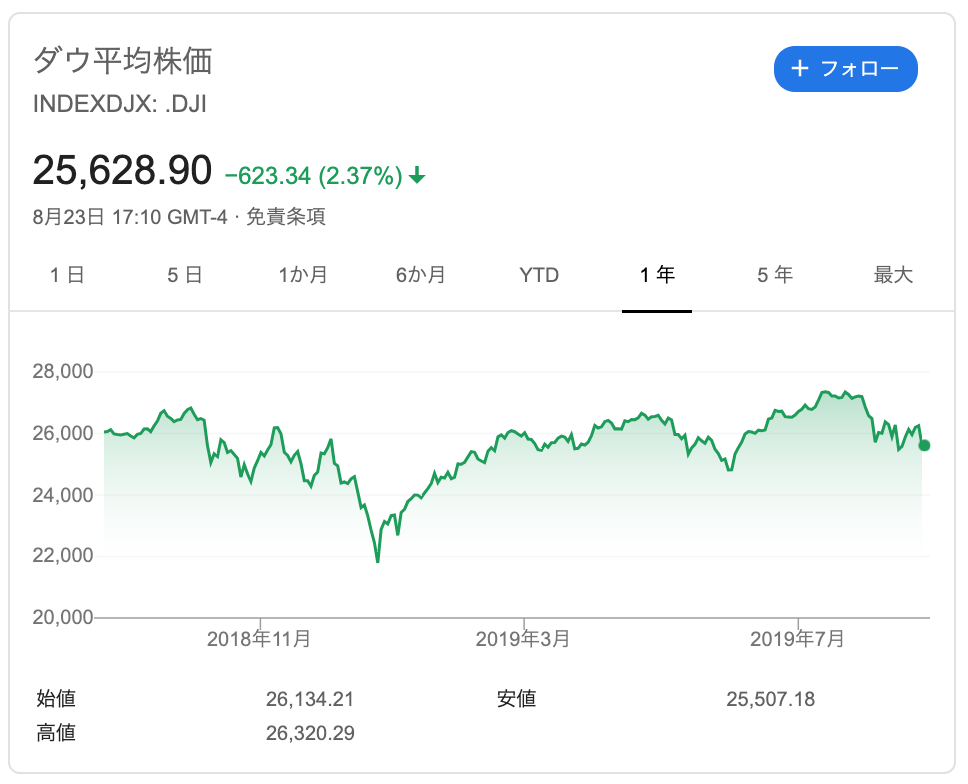Click the ダウ平均株価 title

tap(123, 60)
